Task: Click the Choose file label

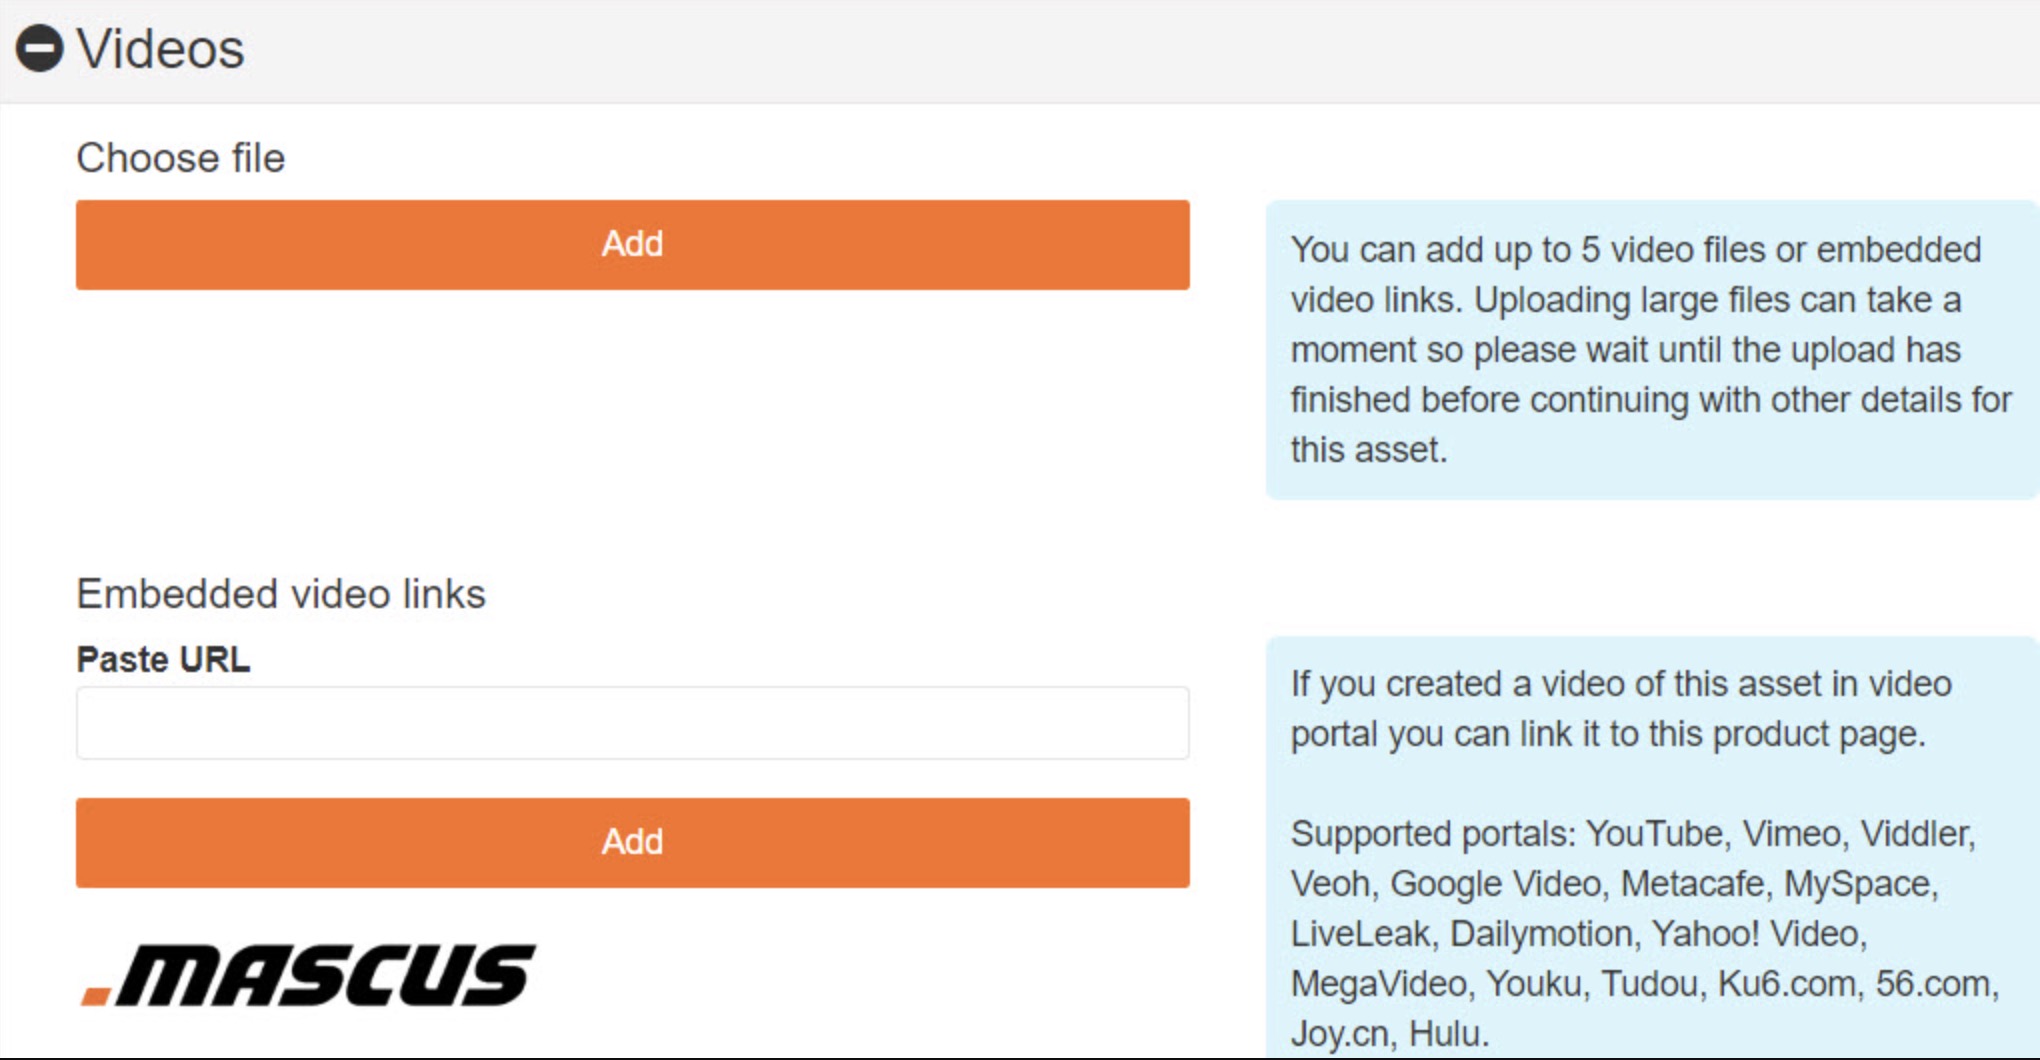Action: (x=181, y=158)
